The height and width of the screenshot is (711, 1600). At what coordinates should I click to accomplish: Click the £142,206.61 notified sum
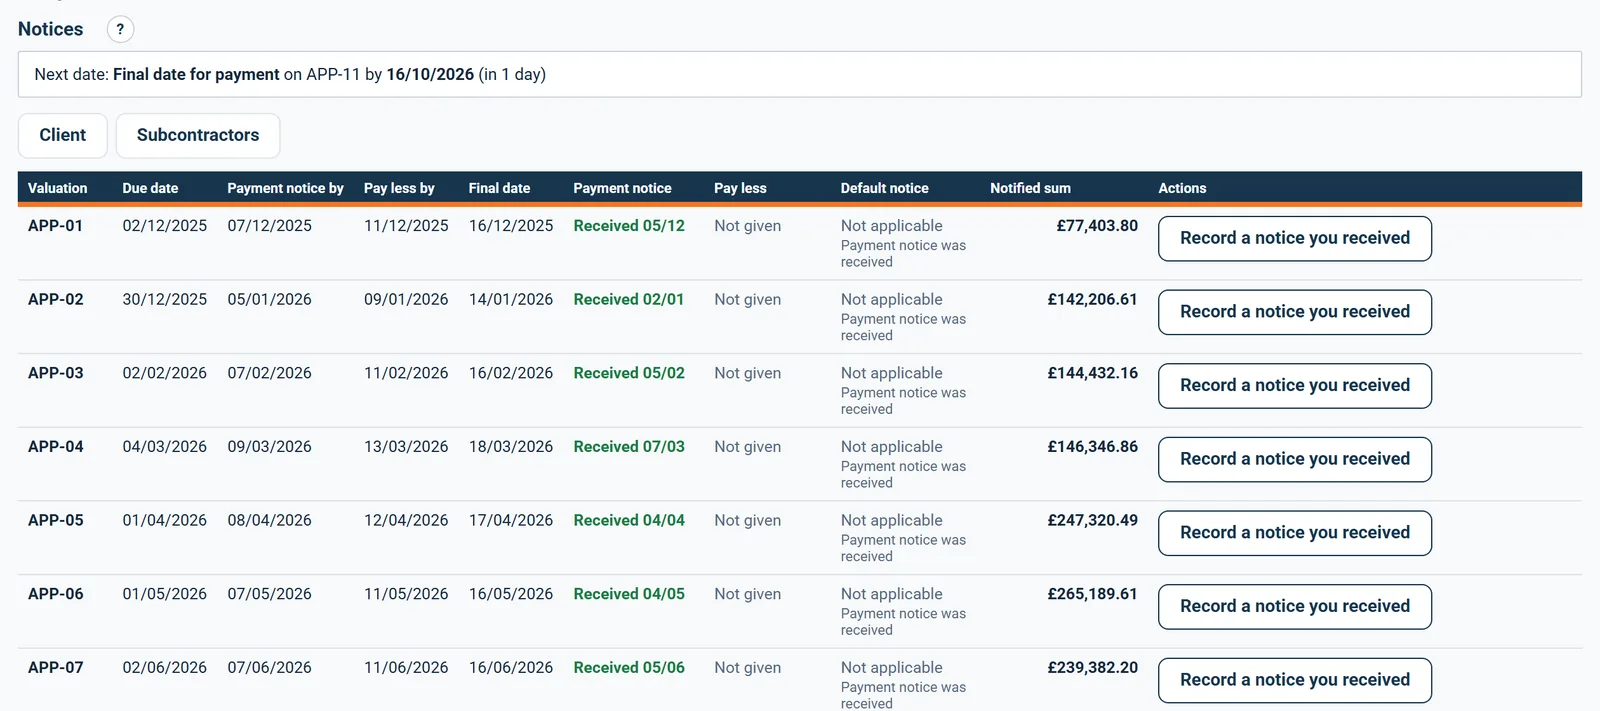(x=1093, y=300)
